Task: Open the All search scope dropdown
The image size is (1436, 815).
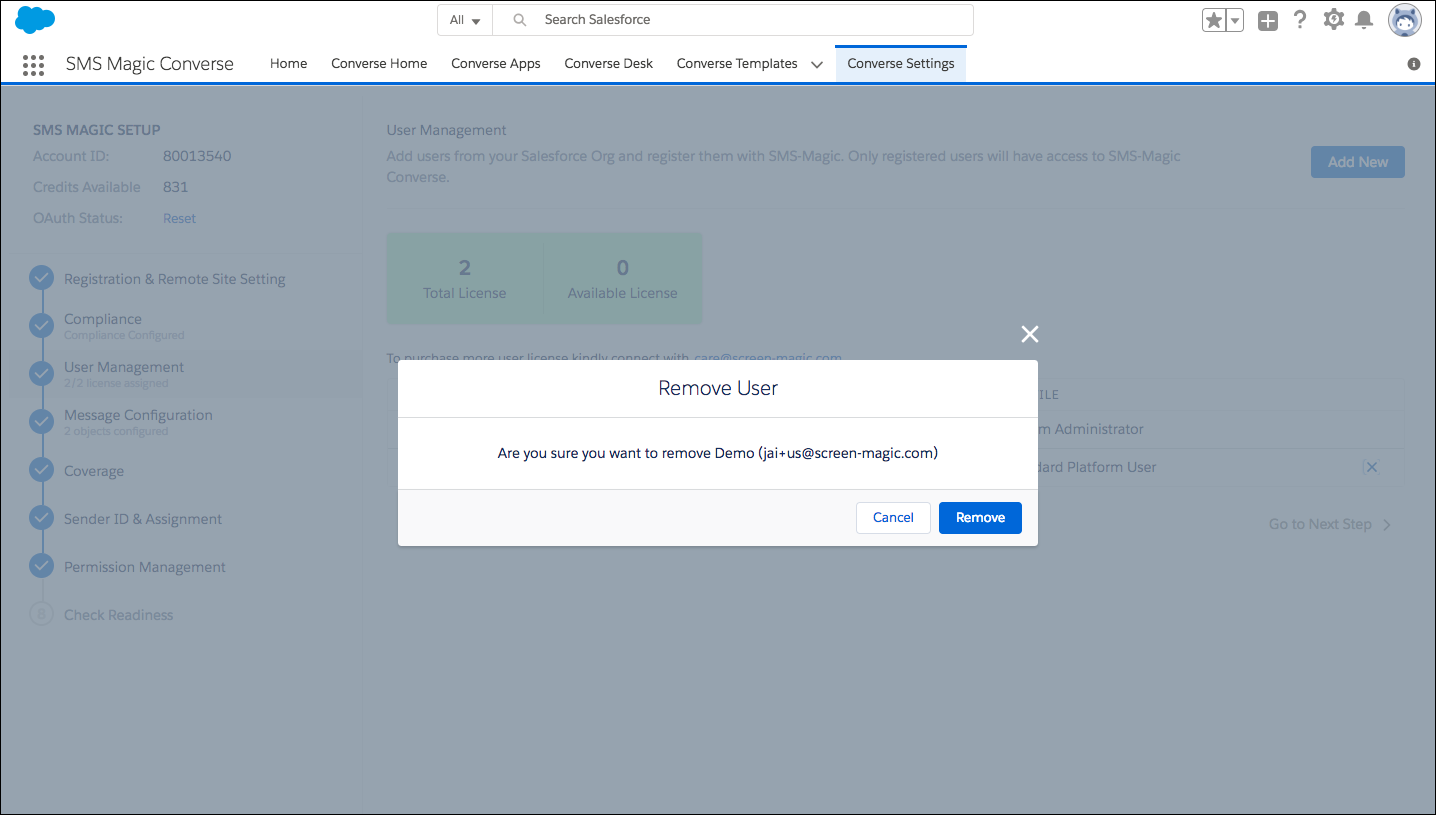Action: coord(465,20)
